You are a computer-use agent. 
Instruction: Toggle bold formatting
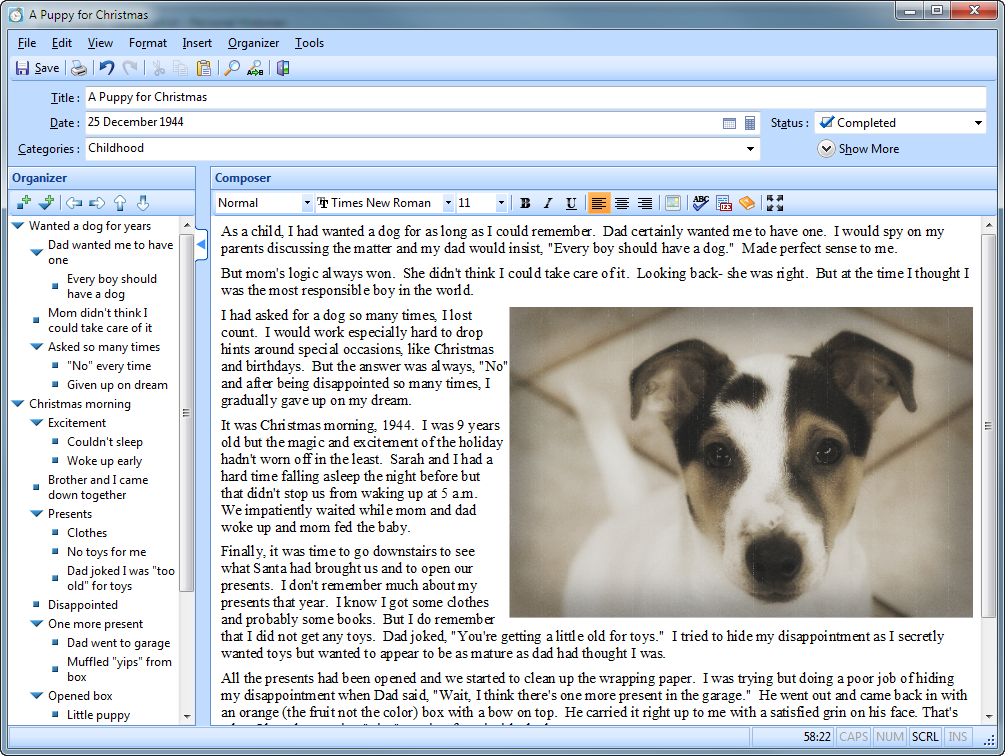pyautogui.click(x=525, y=203)
